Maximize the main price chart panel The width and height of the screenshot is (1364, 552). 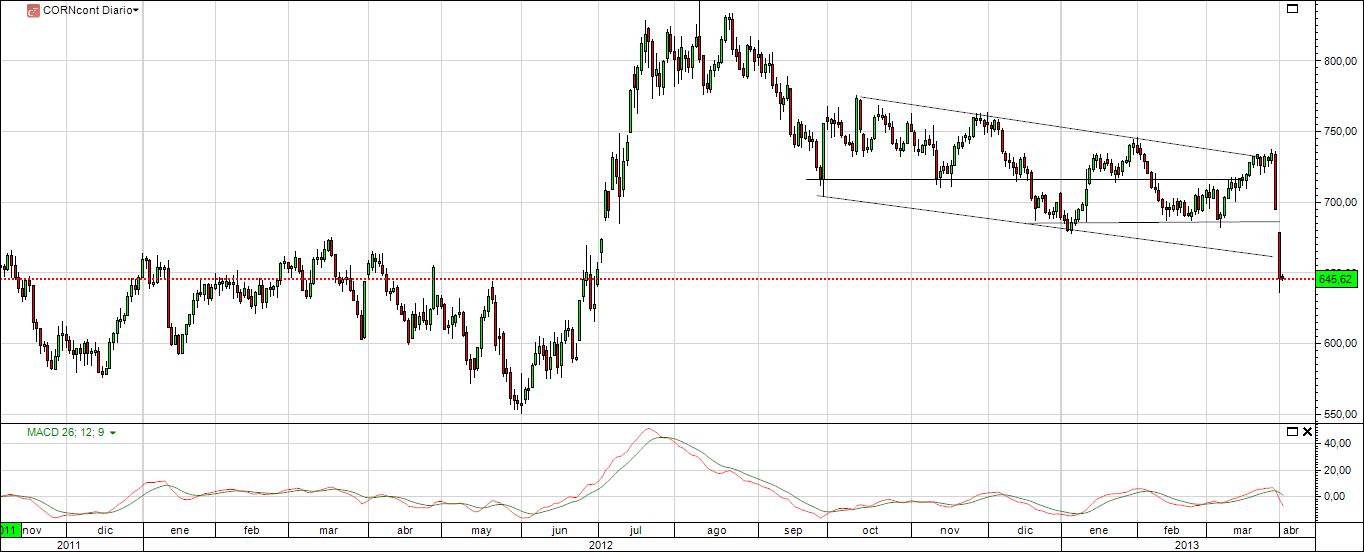[1292, 9]
